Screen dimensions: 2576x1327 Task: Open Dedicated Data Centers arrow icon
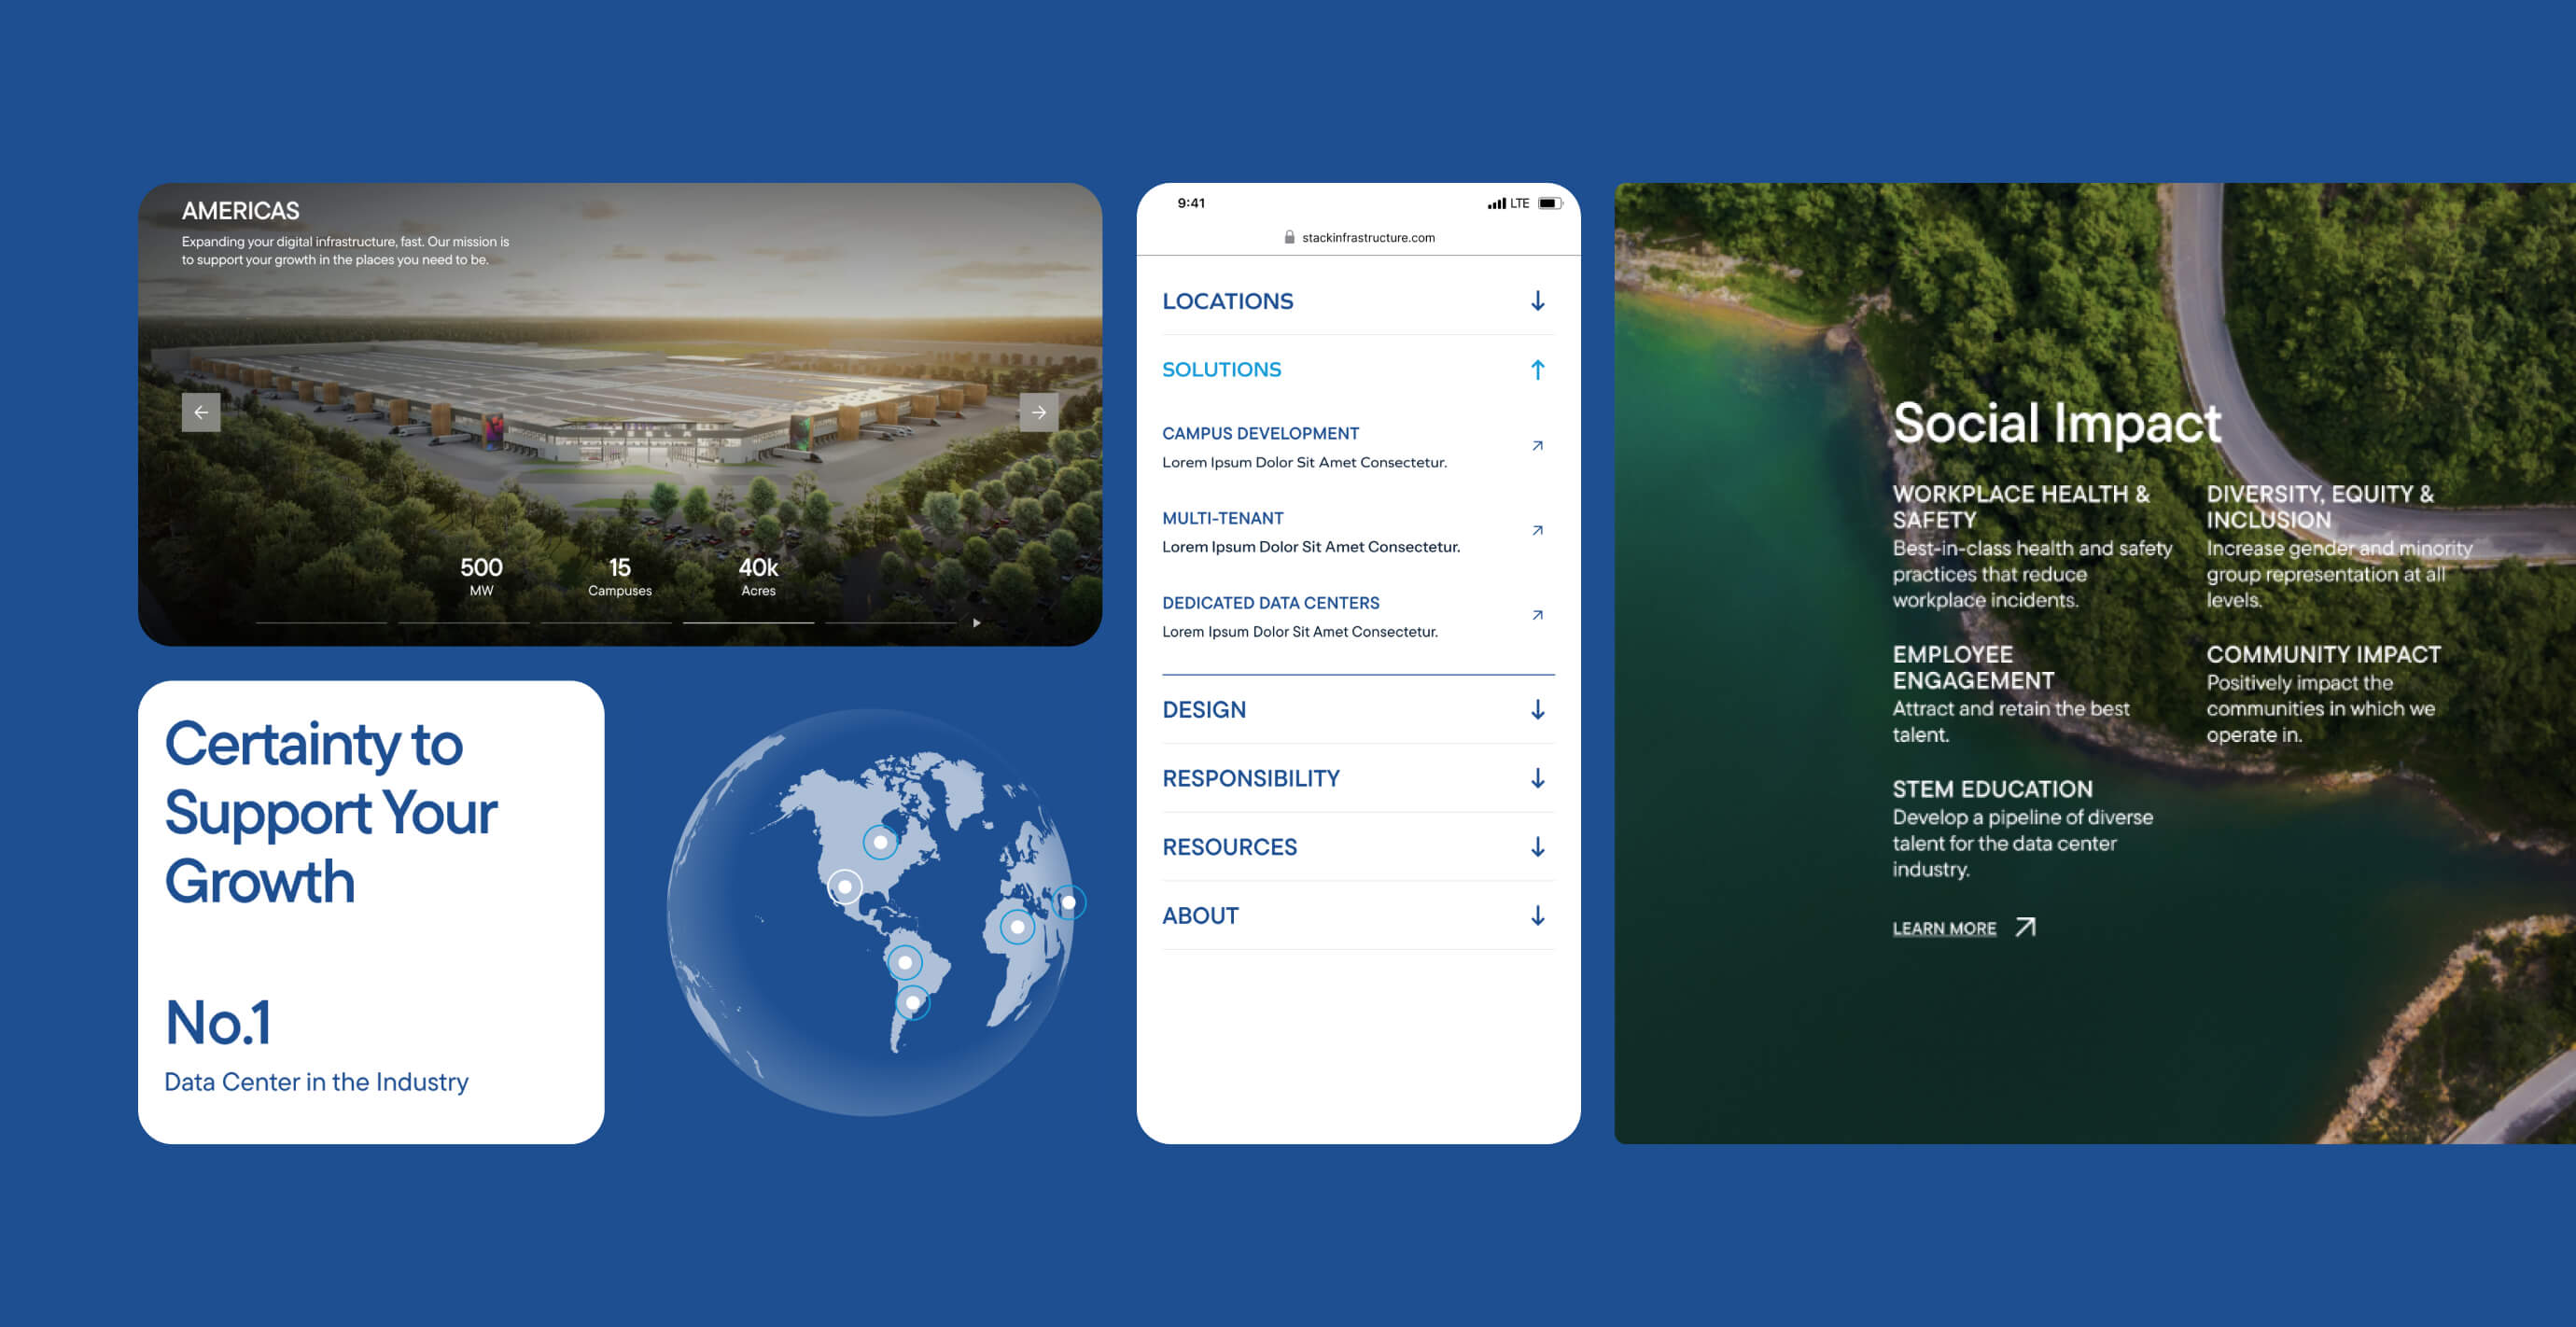coord(1537,615)
